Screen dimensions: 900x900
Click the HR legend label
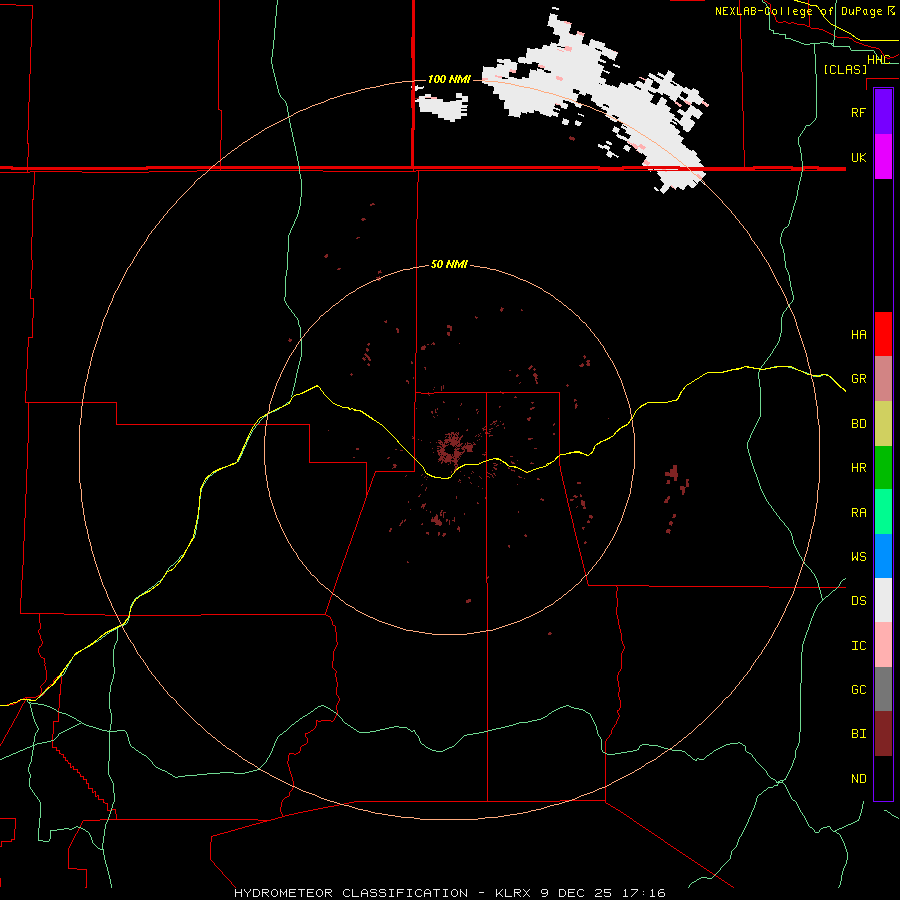[x=859, y=468]
